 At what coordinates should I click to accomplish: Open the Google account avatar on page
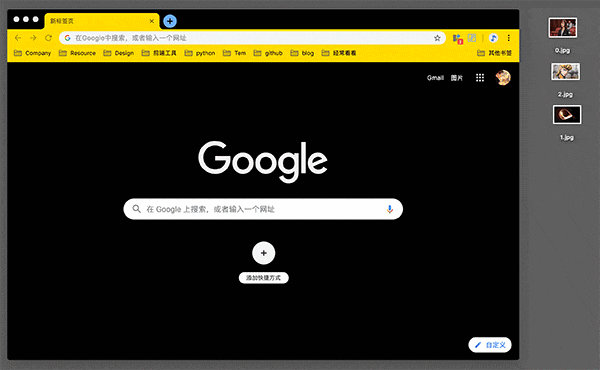coord(503,78)
